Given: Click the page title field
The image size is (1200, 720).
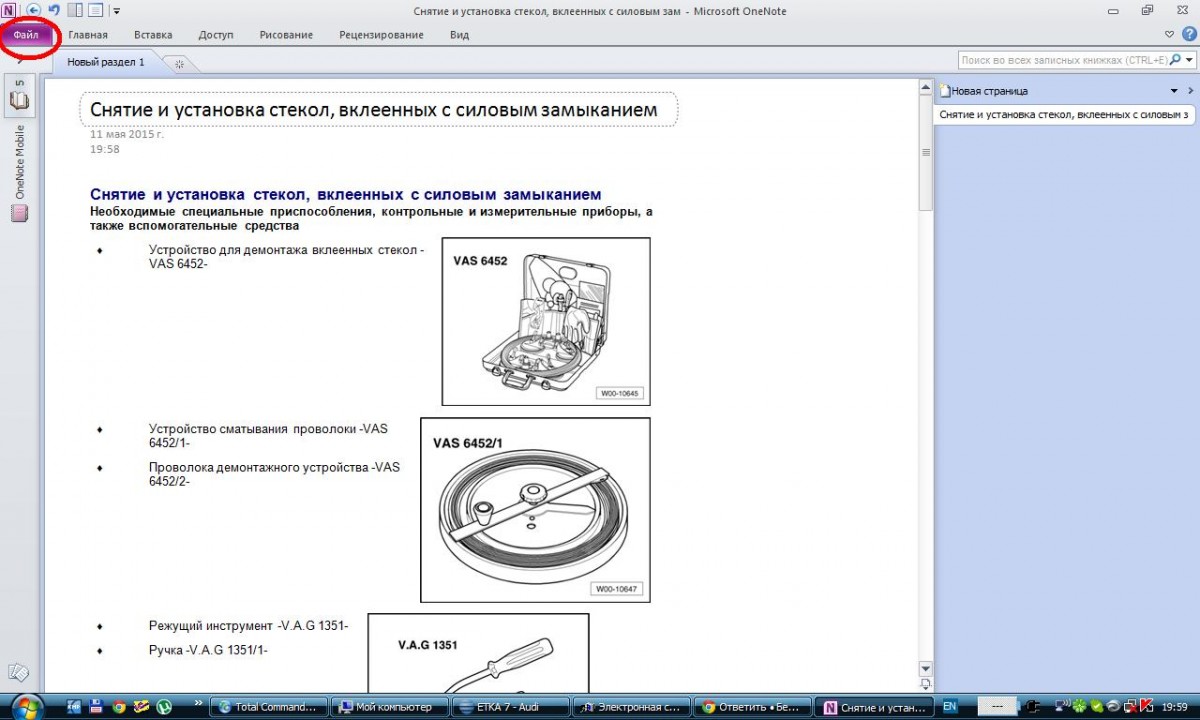Looking at the screenshot, I should [378, 110].
